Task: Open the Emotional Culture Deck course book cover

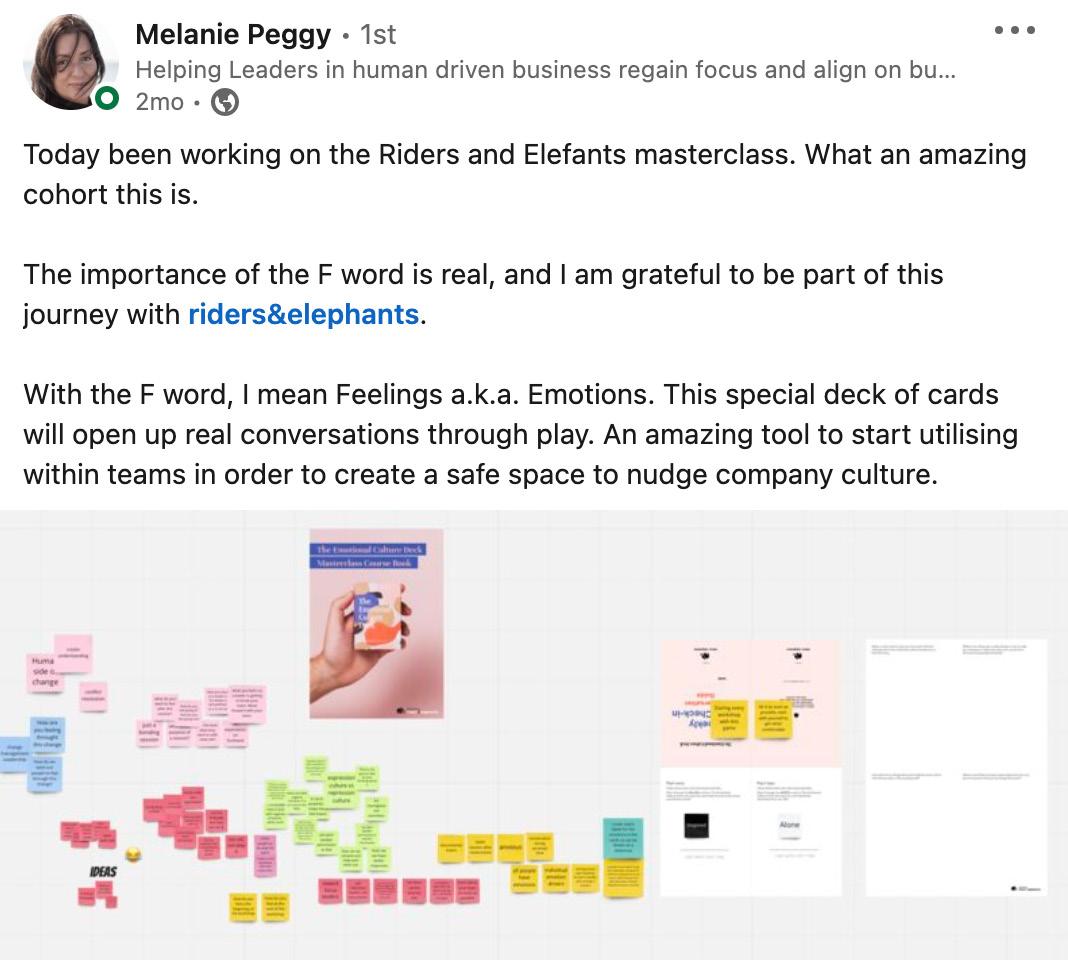Action: [x=376, y=622]
